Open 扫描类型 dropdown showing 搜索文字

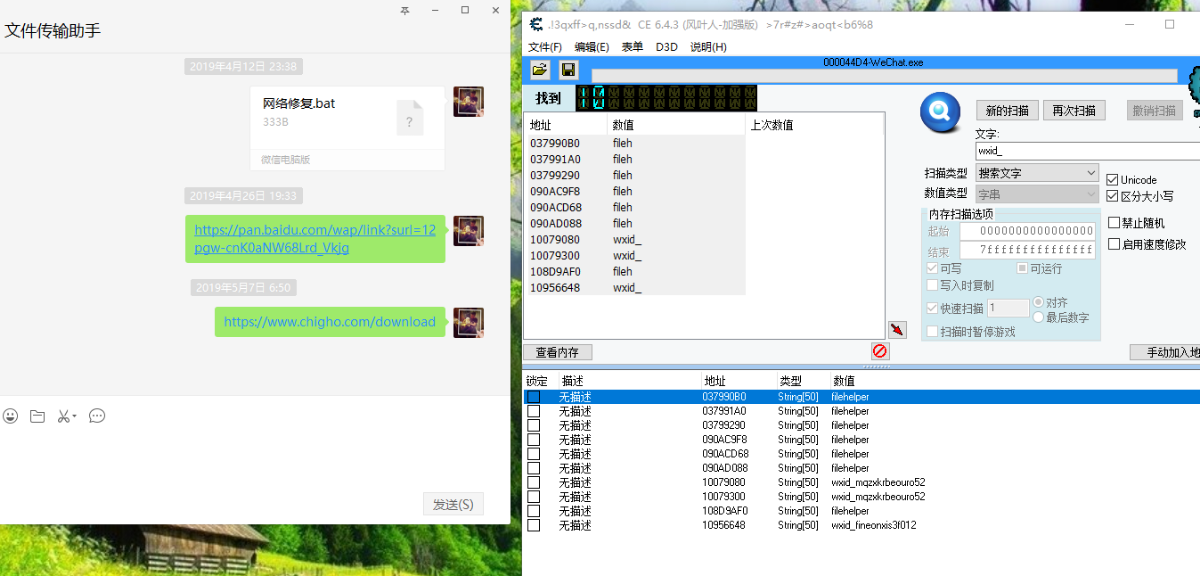(1037, 173)
